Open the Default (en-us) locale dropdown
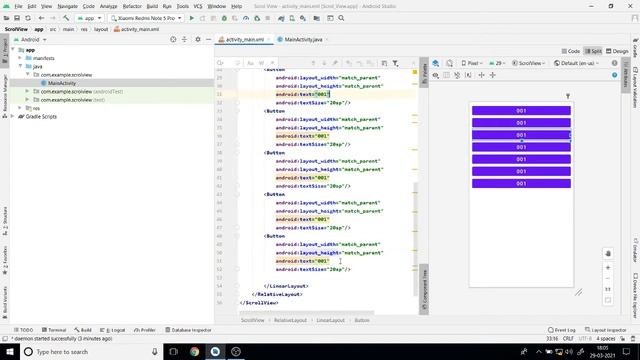The width and height of the screenshot is (640, 360). tap(576, 63)
